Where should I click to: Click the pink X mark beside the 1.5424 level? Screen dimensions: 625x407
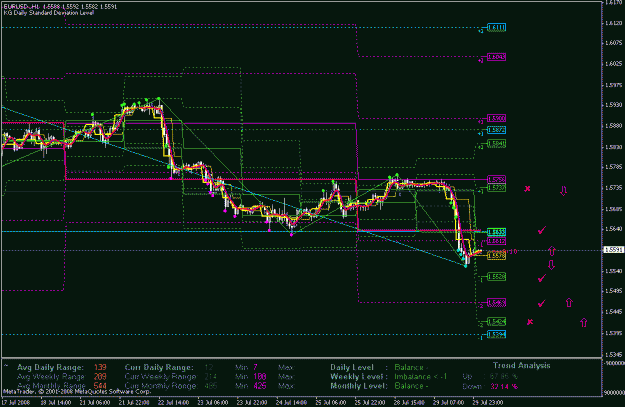tap(530, 322)
